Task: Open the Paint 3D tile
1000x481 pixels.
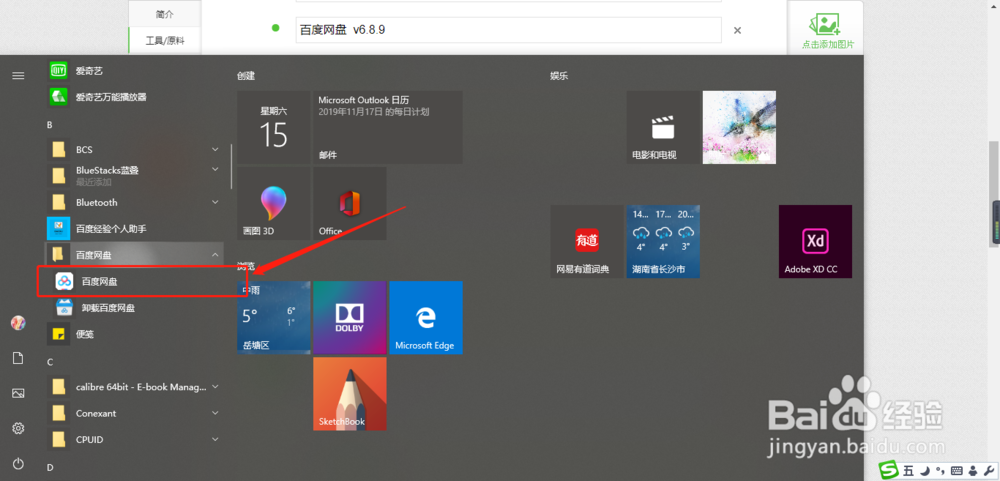Action: [x=274, y=204]
